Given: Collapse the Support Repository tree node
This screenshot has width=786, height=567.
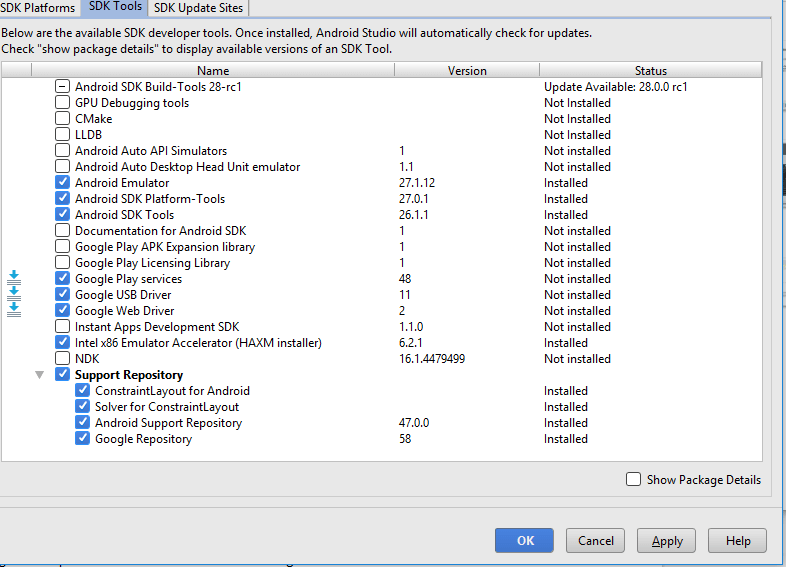Looking at the screenshot, I should coord(40,375).
